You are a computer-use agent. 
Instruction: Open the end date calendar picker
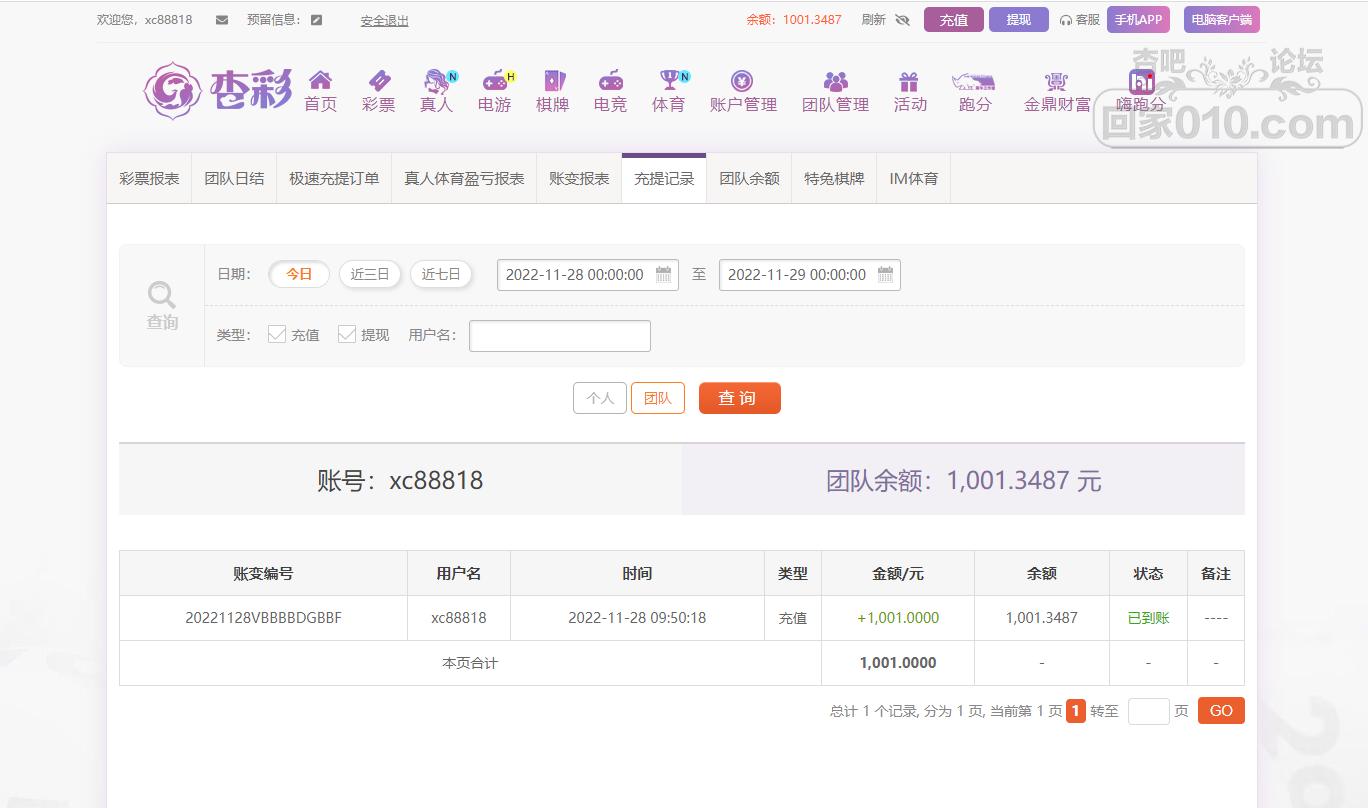(885, 275)
